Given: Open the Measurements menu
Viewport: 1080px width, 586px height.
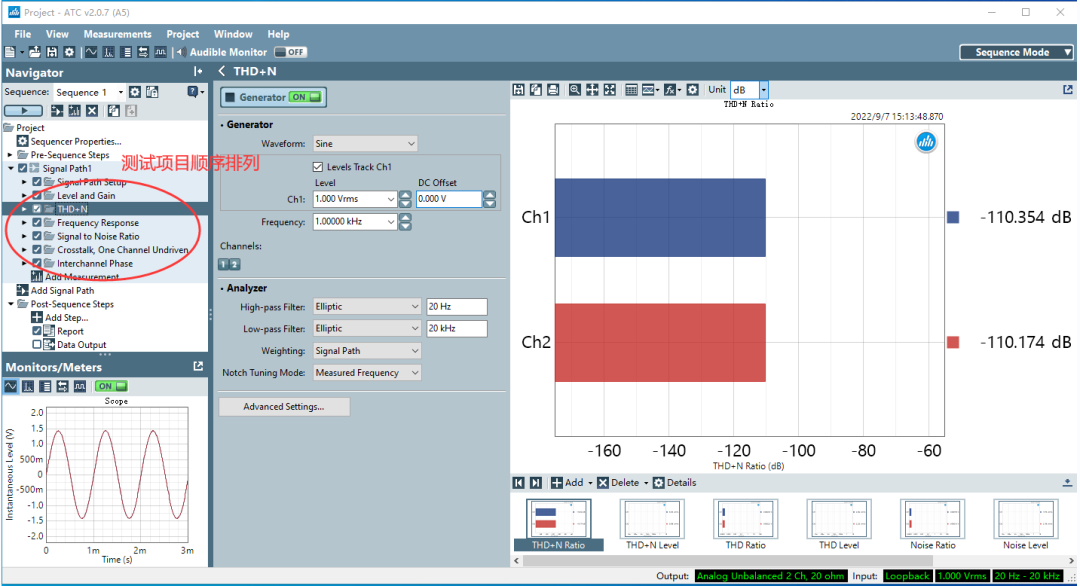Looking at the screenshot, I should tap(117, 34).
